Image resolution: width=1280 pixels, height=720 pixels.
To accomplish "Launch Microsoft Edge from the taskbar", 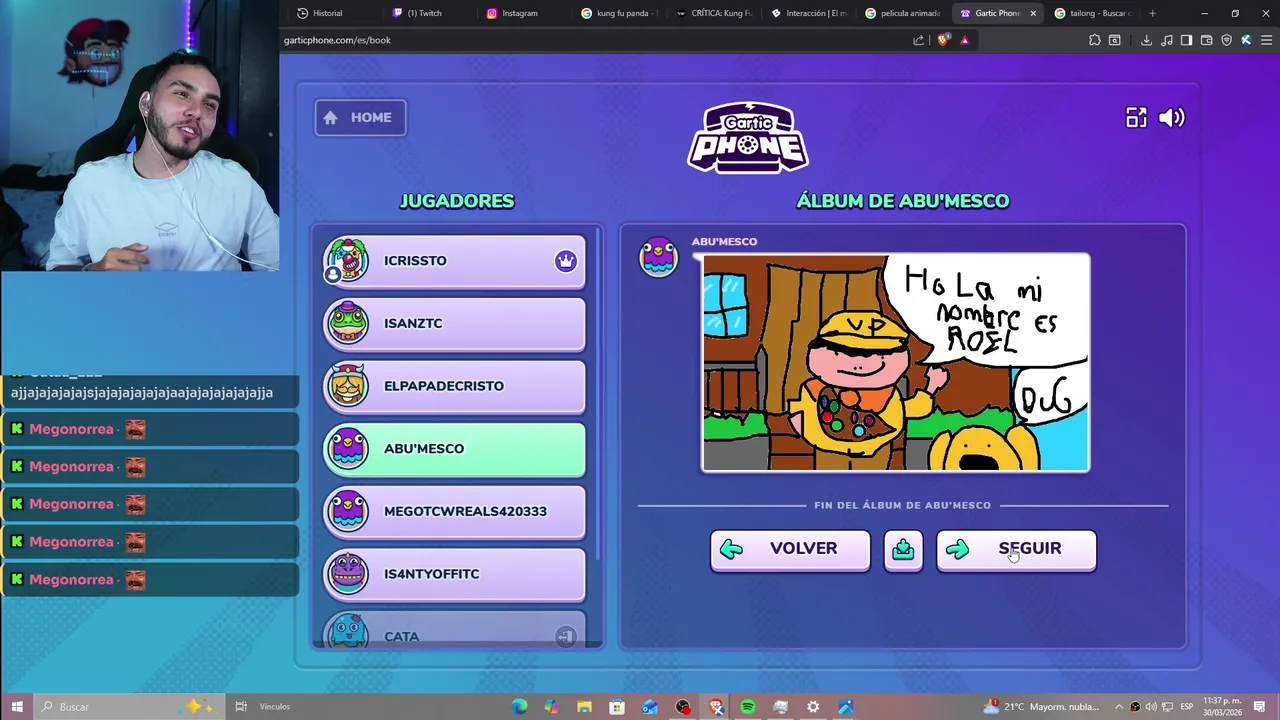I will click(x=519, y=707).
